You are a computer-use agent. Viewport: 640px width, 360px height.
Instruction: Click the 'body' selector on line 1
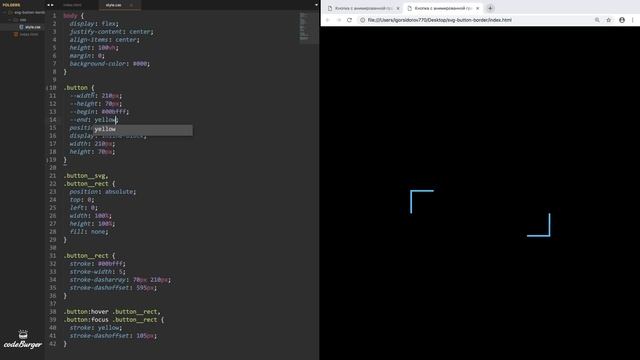pyautogui.click(x=70, y=16)
